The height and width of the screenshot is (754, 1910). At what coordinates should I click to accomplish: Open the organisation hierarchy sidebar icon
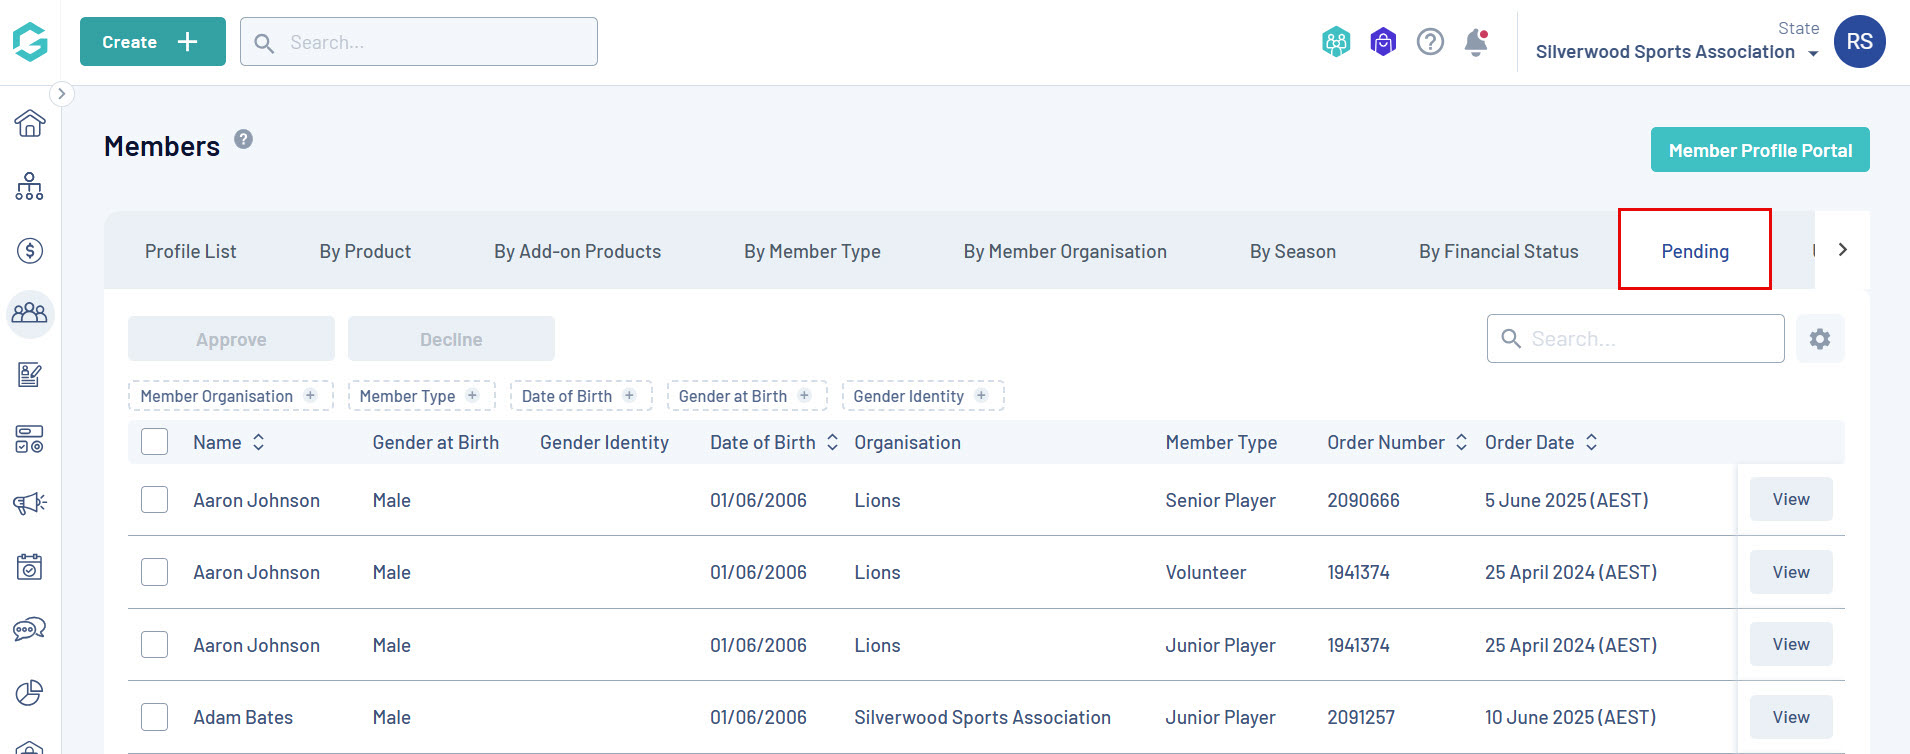[30, 187]
